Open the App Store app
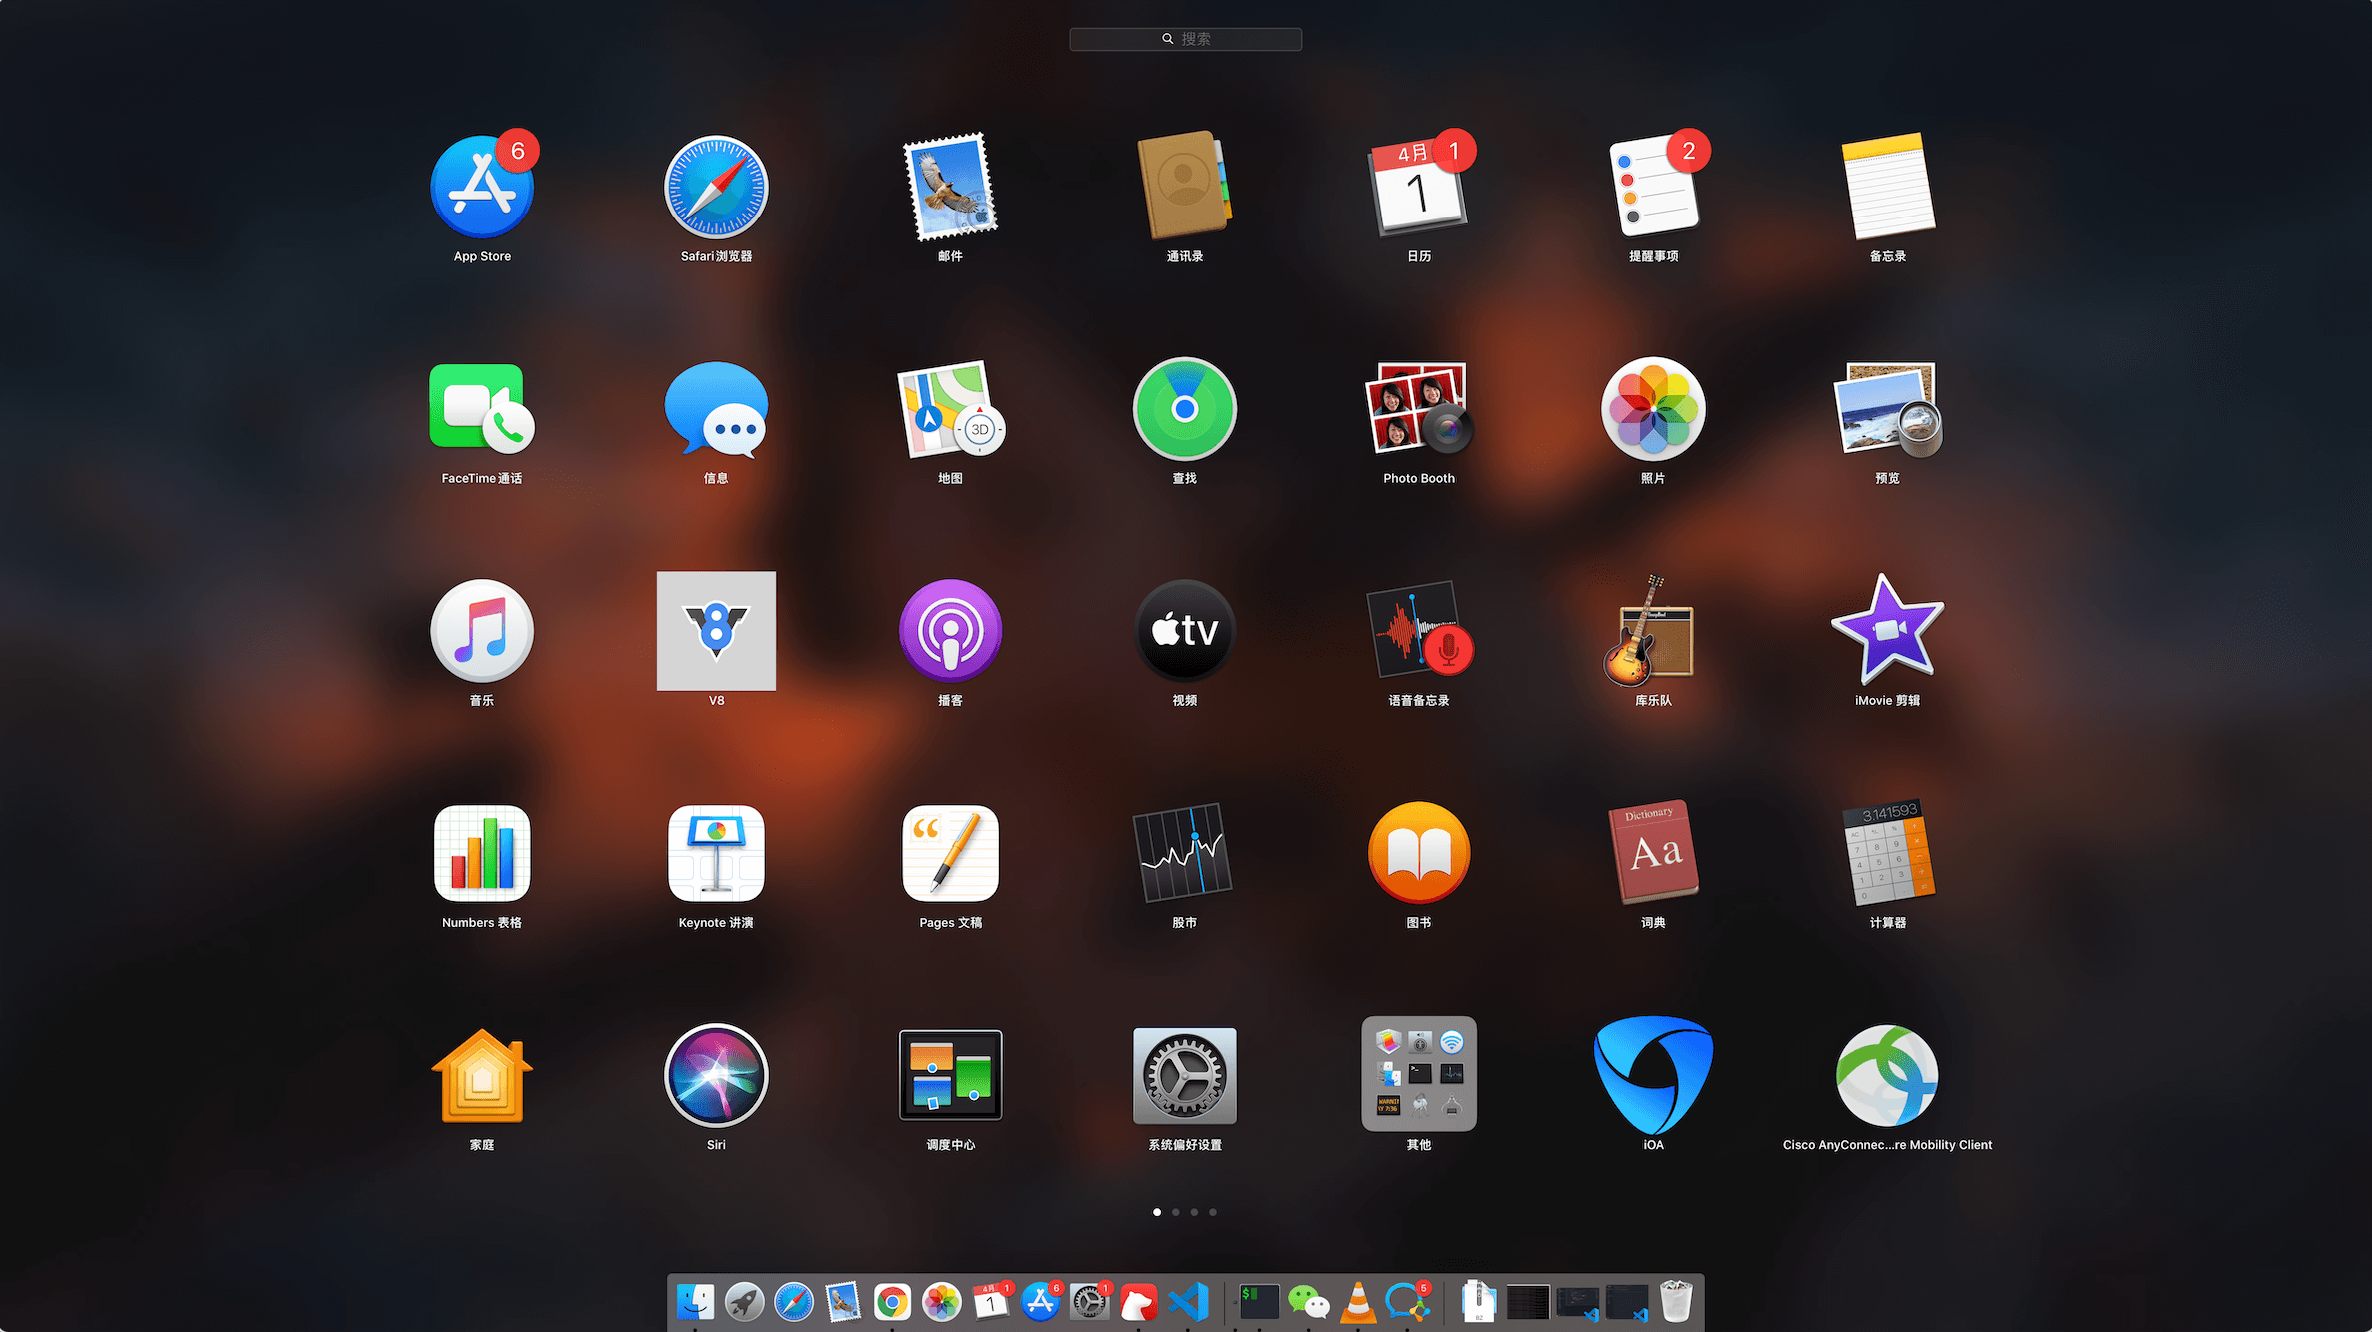This screenshot has height=1332, width=2372. (x=482, y=188)
